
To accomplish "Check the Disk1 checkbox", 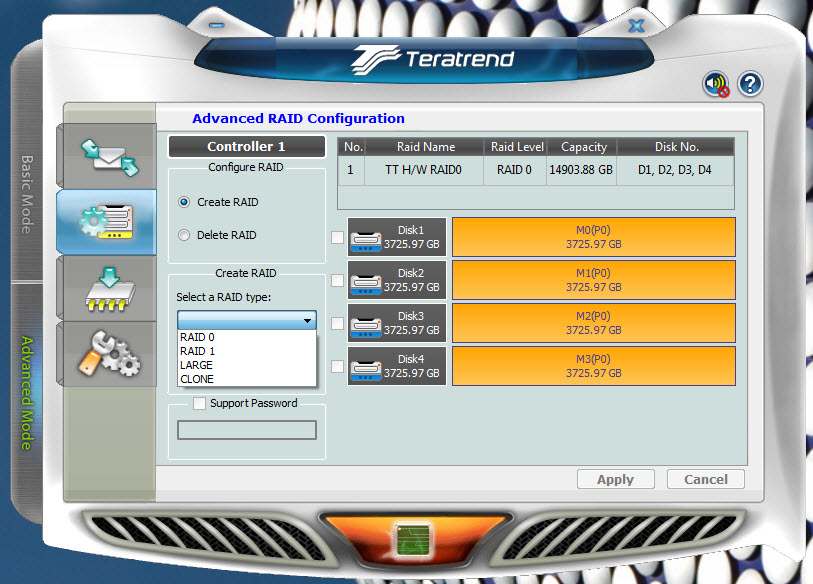I will (338, 237).
